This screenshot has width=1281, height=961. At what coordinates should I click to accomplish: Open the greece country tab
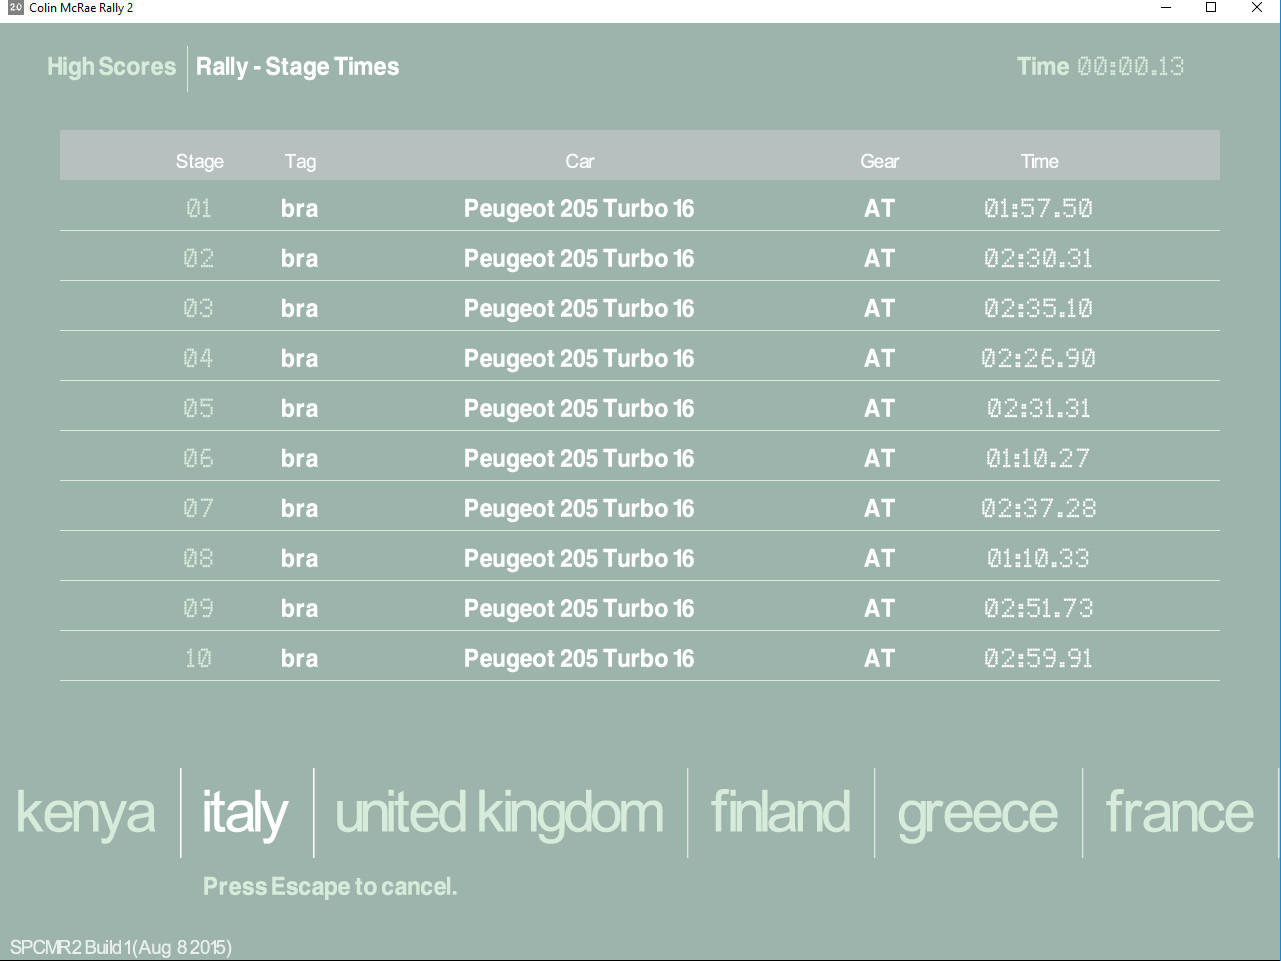(977, 813)
